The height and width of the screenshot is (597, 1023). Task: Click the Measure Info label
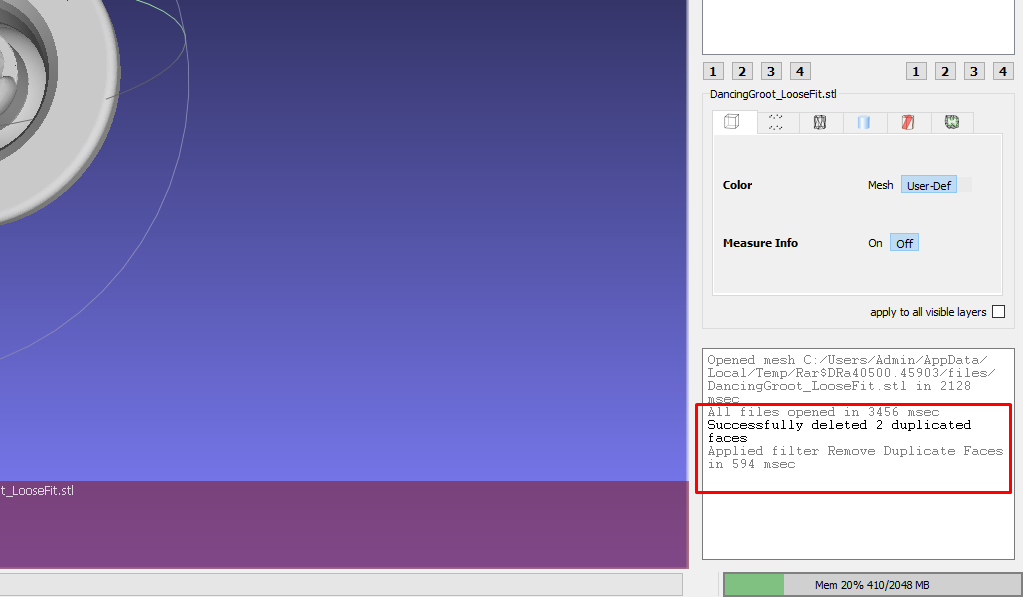tap(760, 243)
